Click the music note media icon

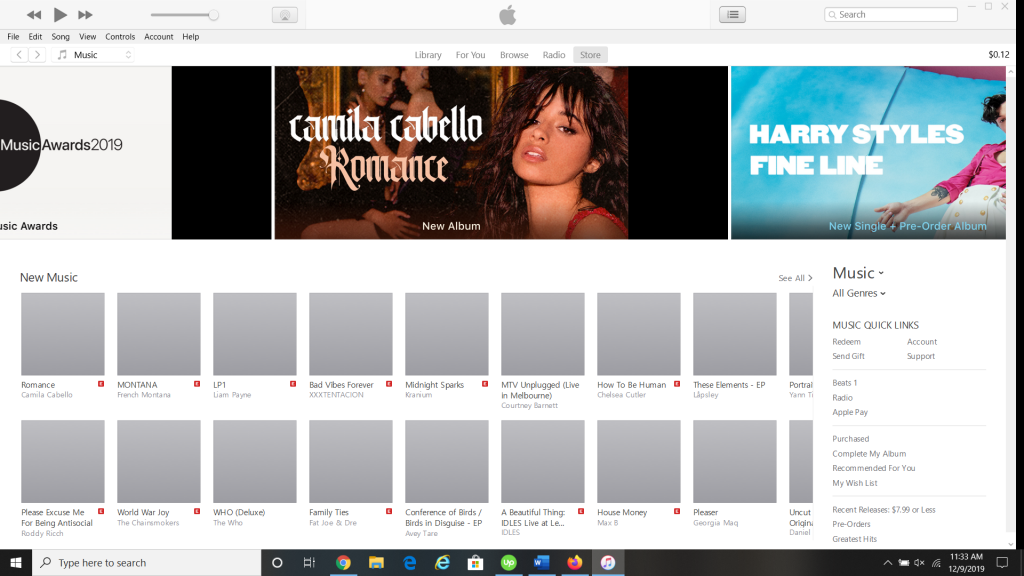point(62,55)
